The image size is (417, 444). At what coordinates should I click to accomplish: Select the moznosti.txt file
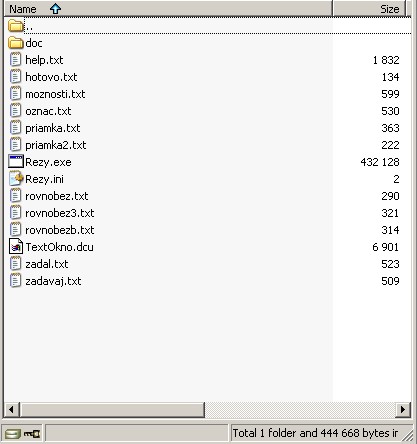click(55, 94)
